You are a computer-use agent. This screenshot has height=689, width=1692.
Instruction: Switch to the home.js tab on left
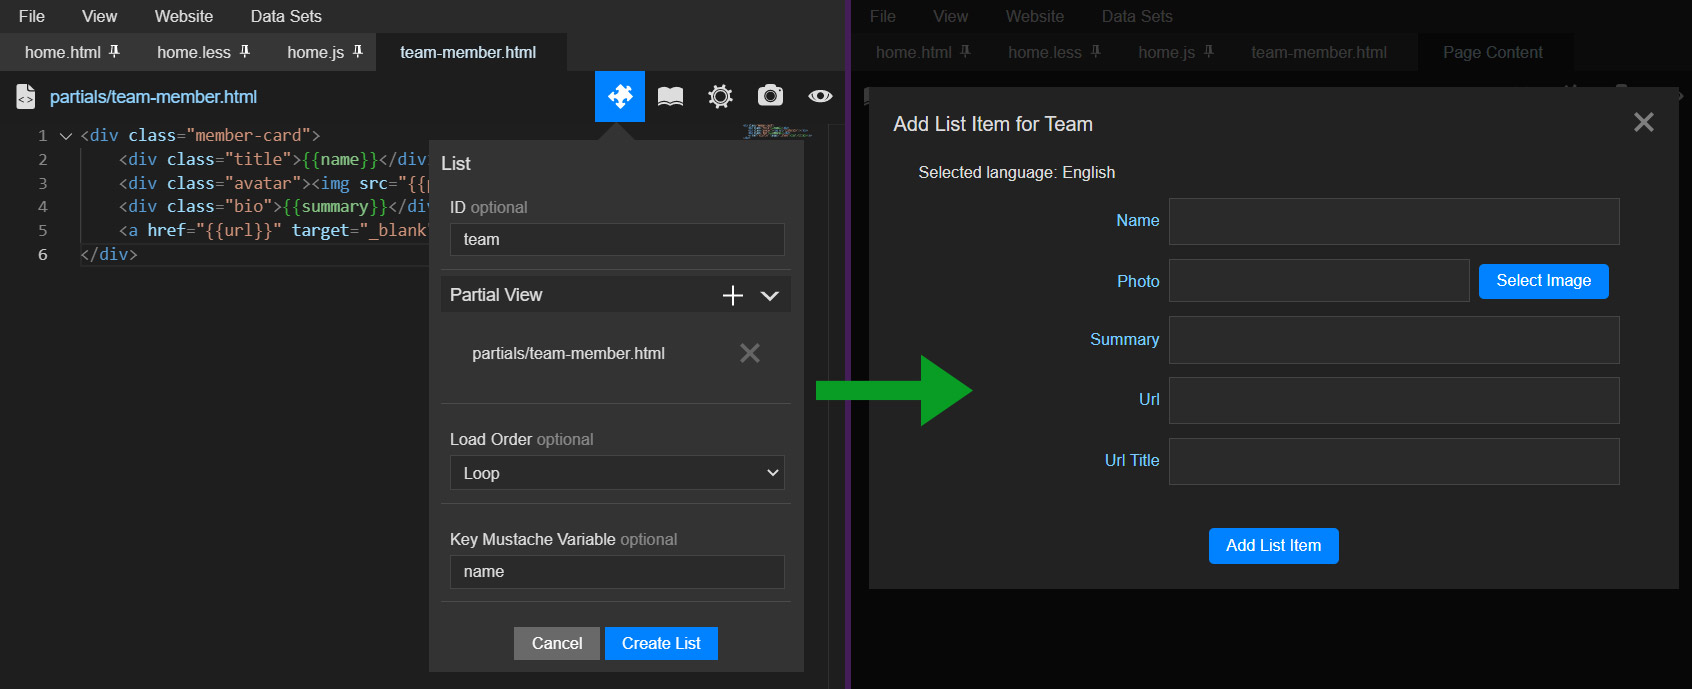[315, 52]
